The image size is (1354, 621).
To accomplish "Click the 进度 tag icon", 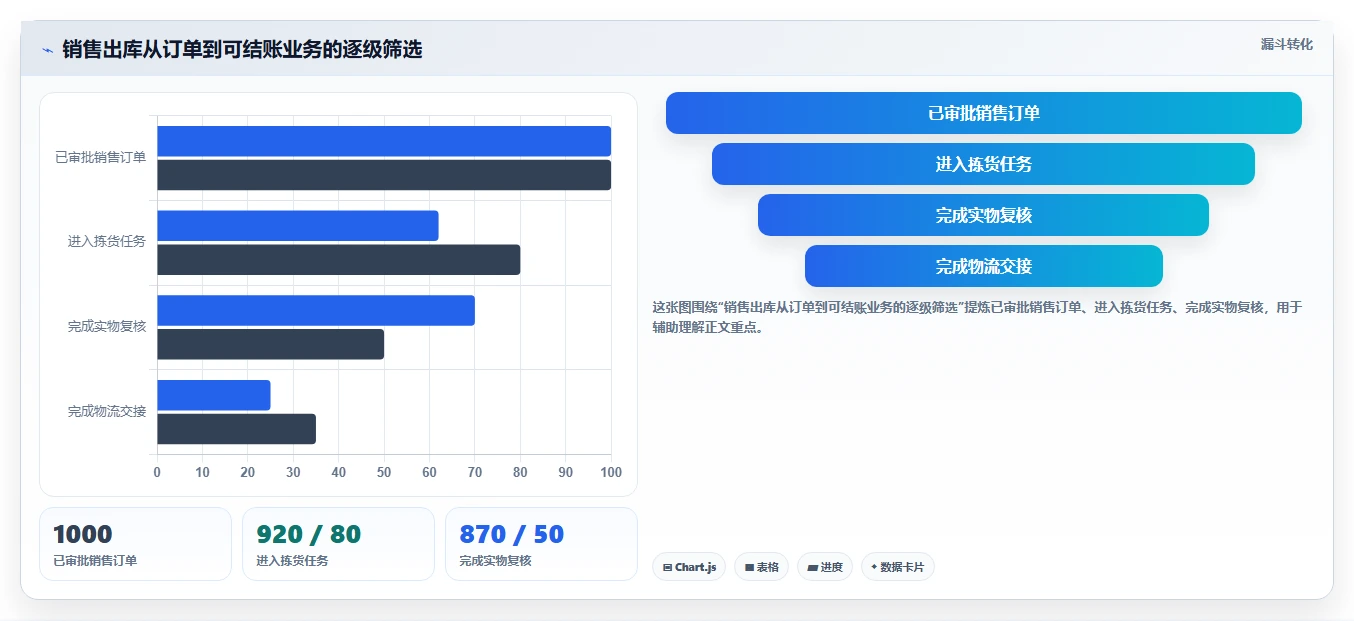I will 812,567.
